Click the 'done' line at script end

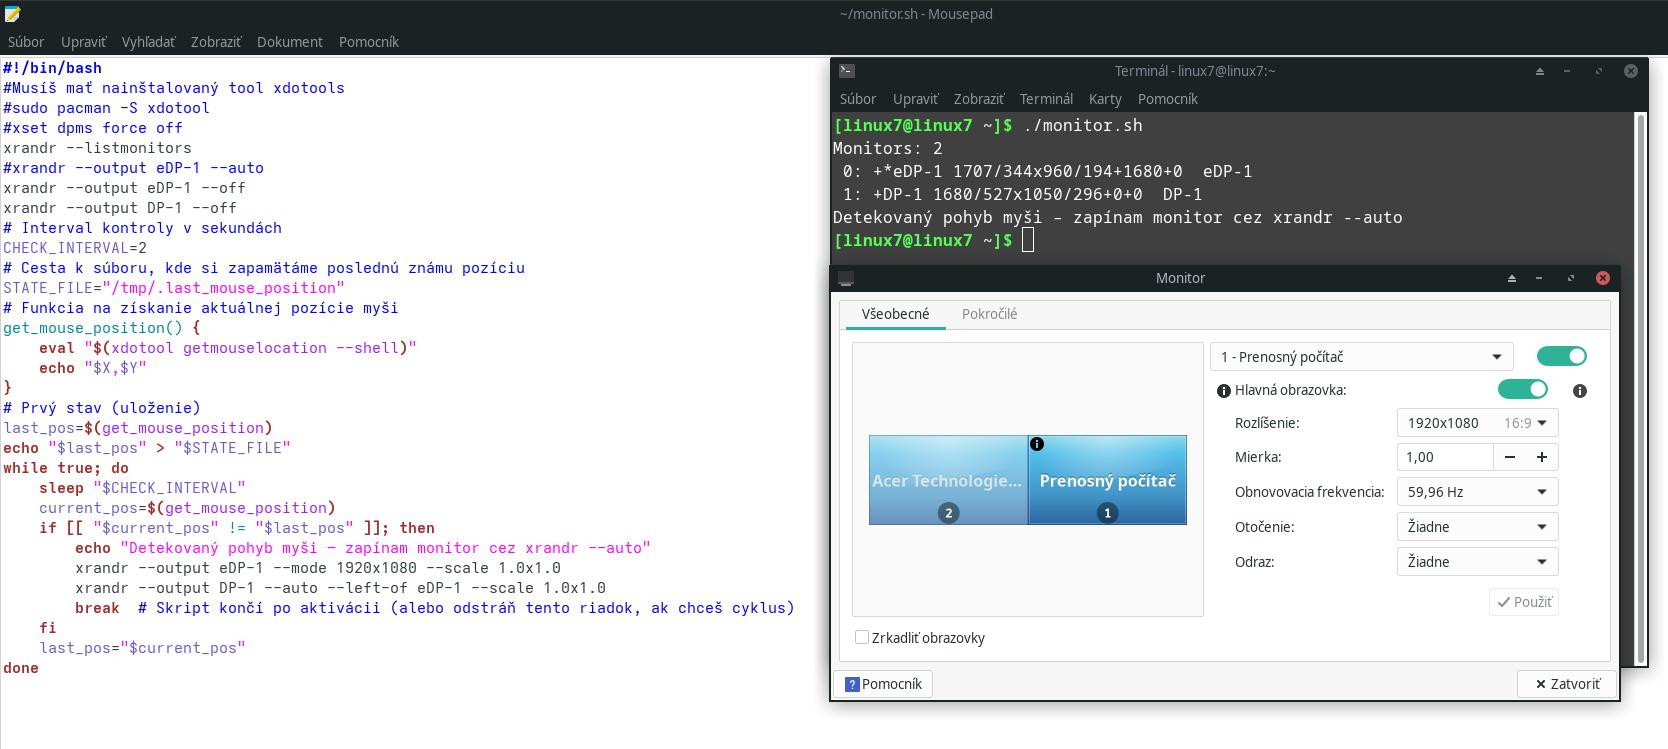21,668
